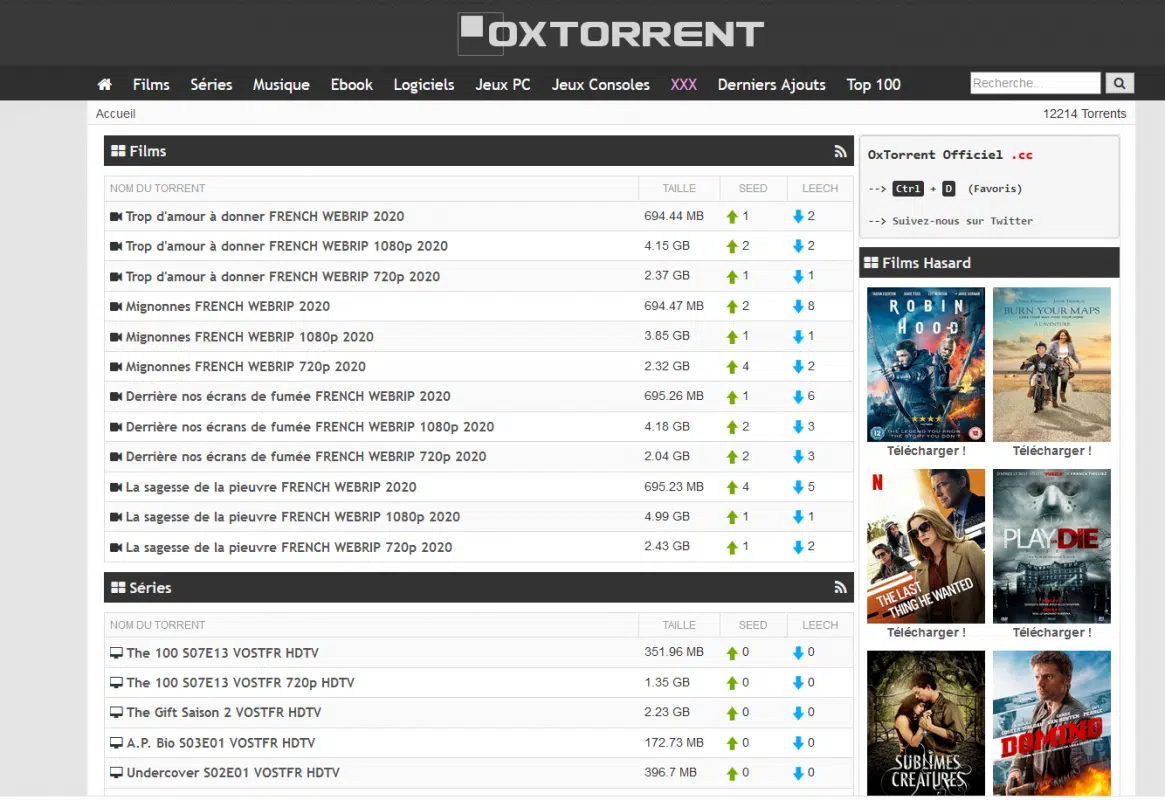Click the 694.47 MB size cell
The width and height of the screenshot is (1165, 800).
click(x=674, y=305)
